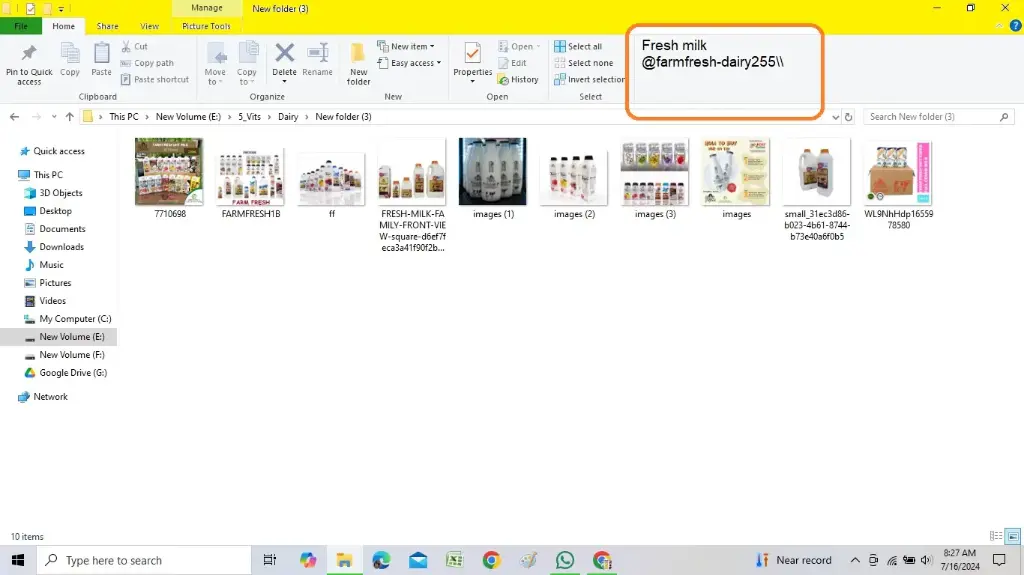Switch to the View ribbon tab

tap(150, 26)
